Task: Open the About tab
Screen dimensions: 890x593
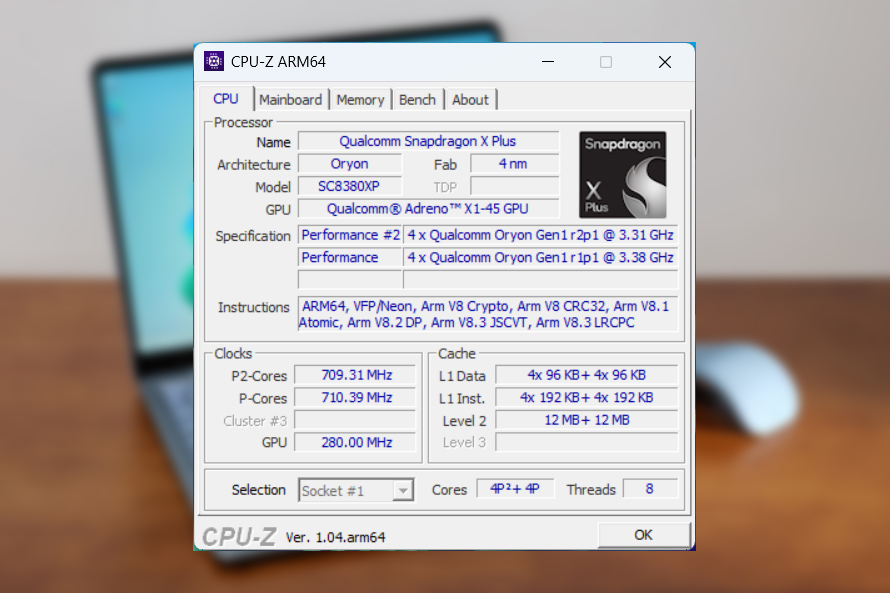Action: [470, 100]
